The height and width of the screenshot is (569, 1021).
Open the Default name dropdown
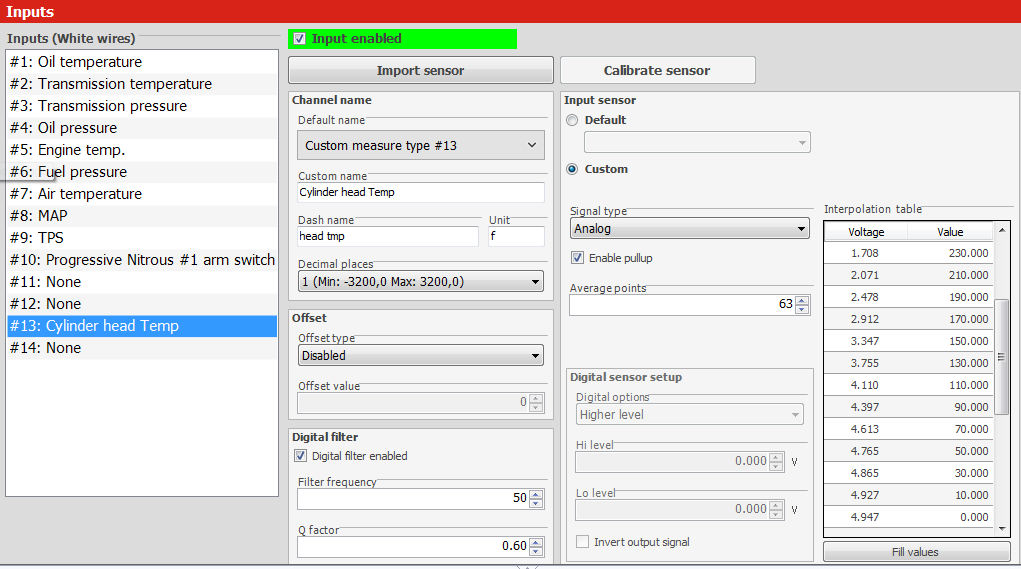click(x=421, y=146)
